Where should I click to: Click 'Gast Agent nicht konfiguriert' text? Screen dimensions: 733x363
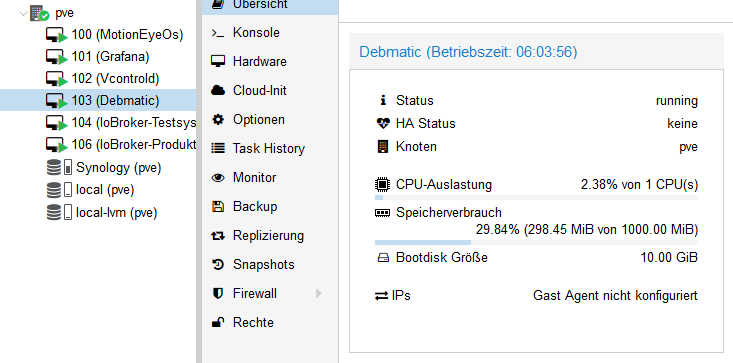coord(615,296)
